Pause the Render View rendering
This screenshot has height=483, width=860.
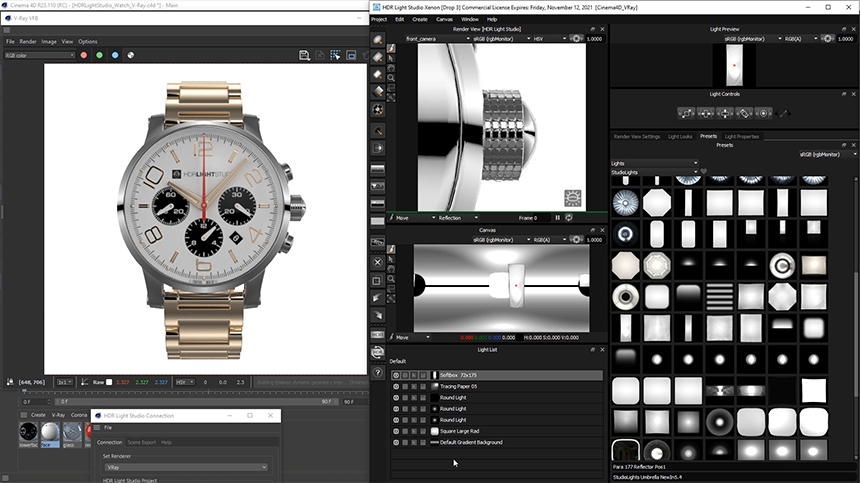click(x=557, y=218)
